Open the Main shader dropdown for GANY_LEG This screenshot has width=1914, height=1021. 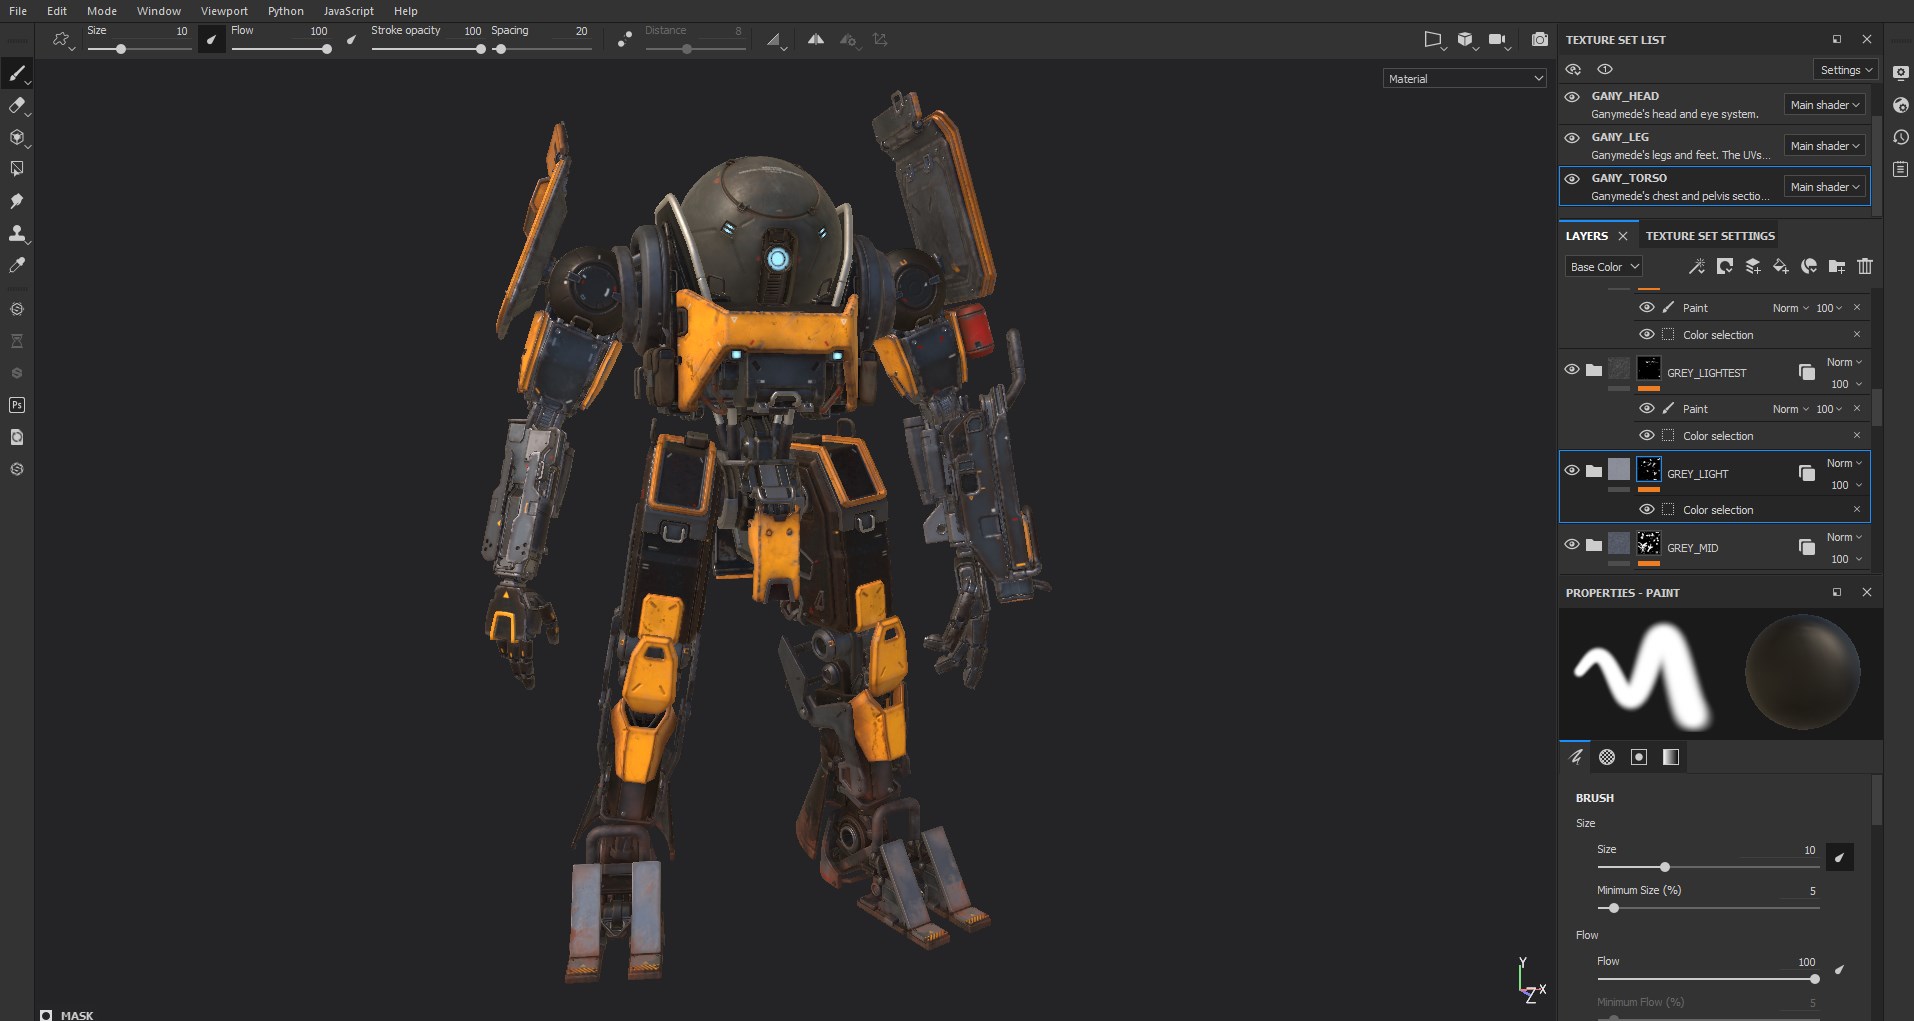(1824, 146)
